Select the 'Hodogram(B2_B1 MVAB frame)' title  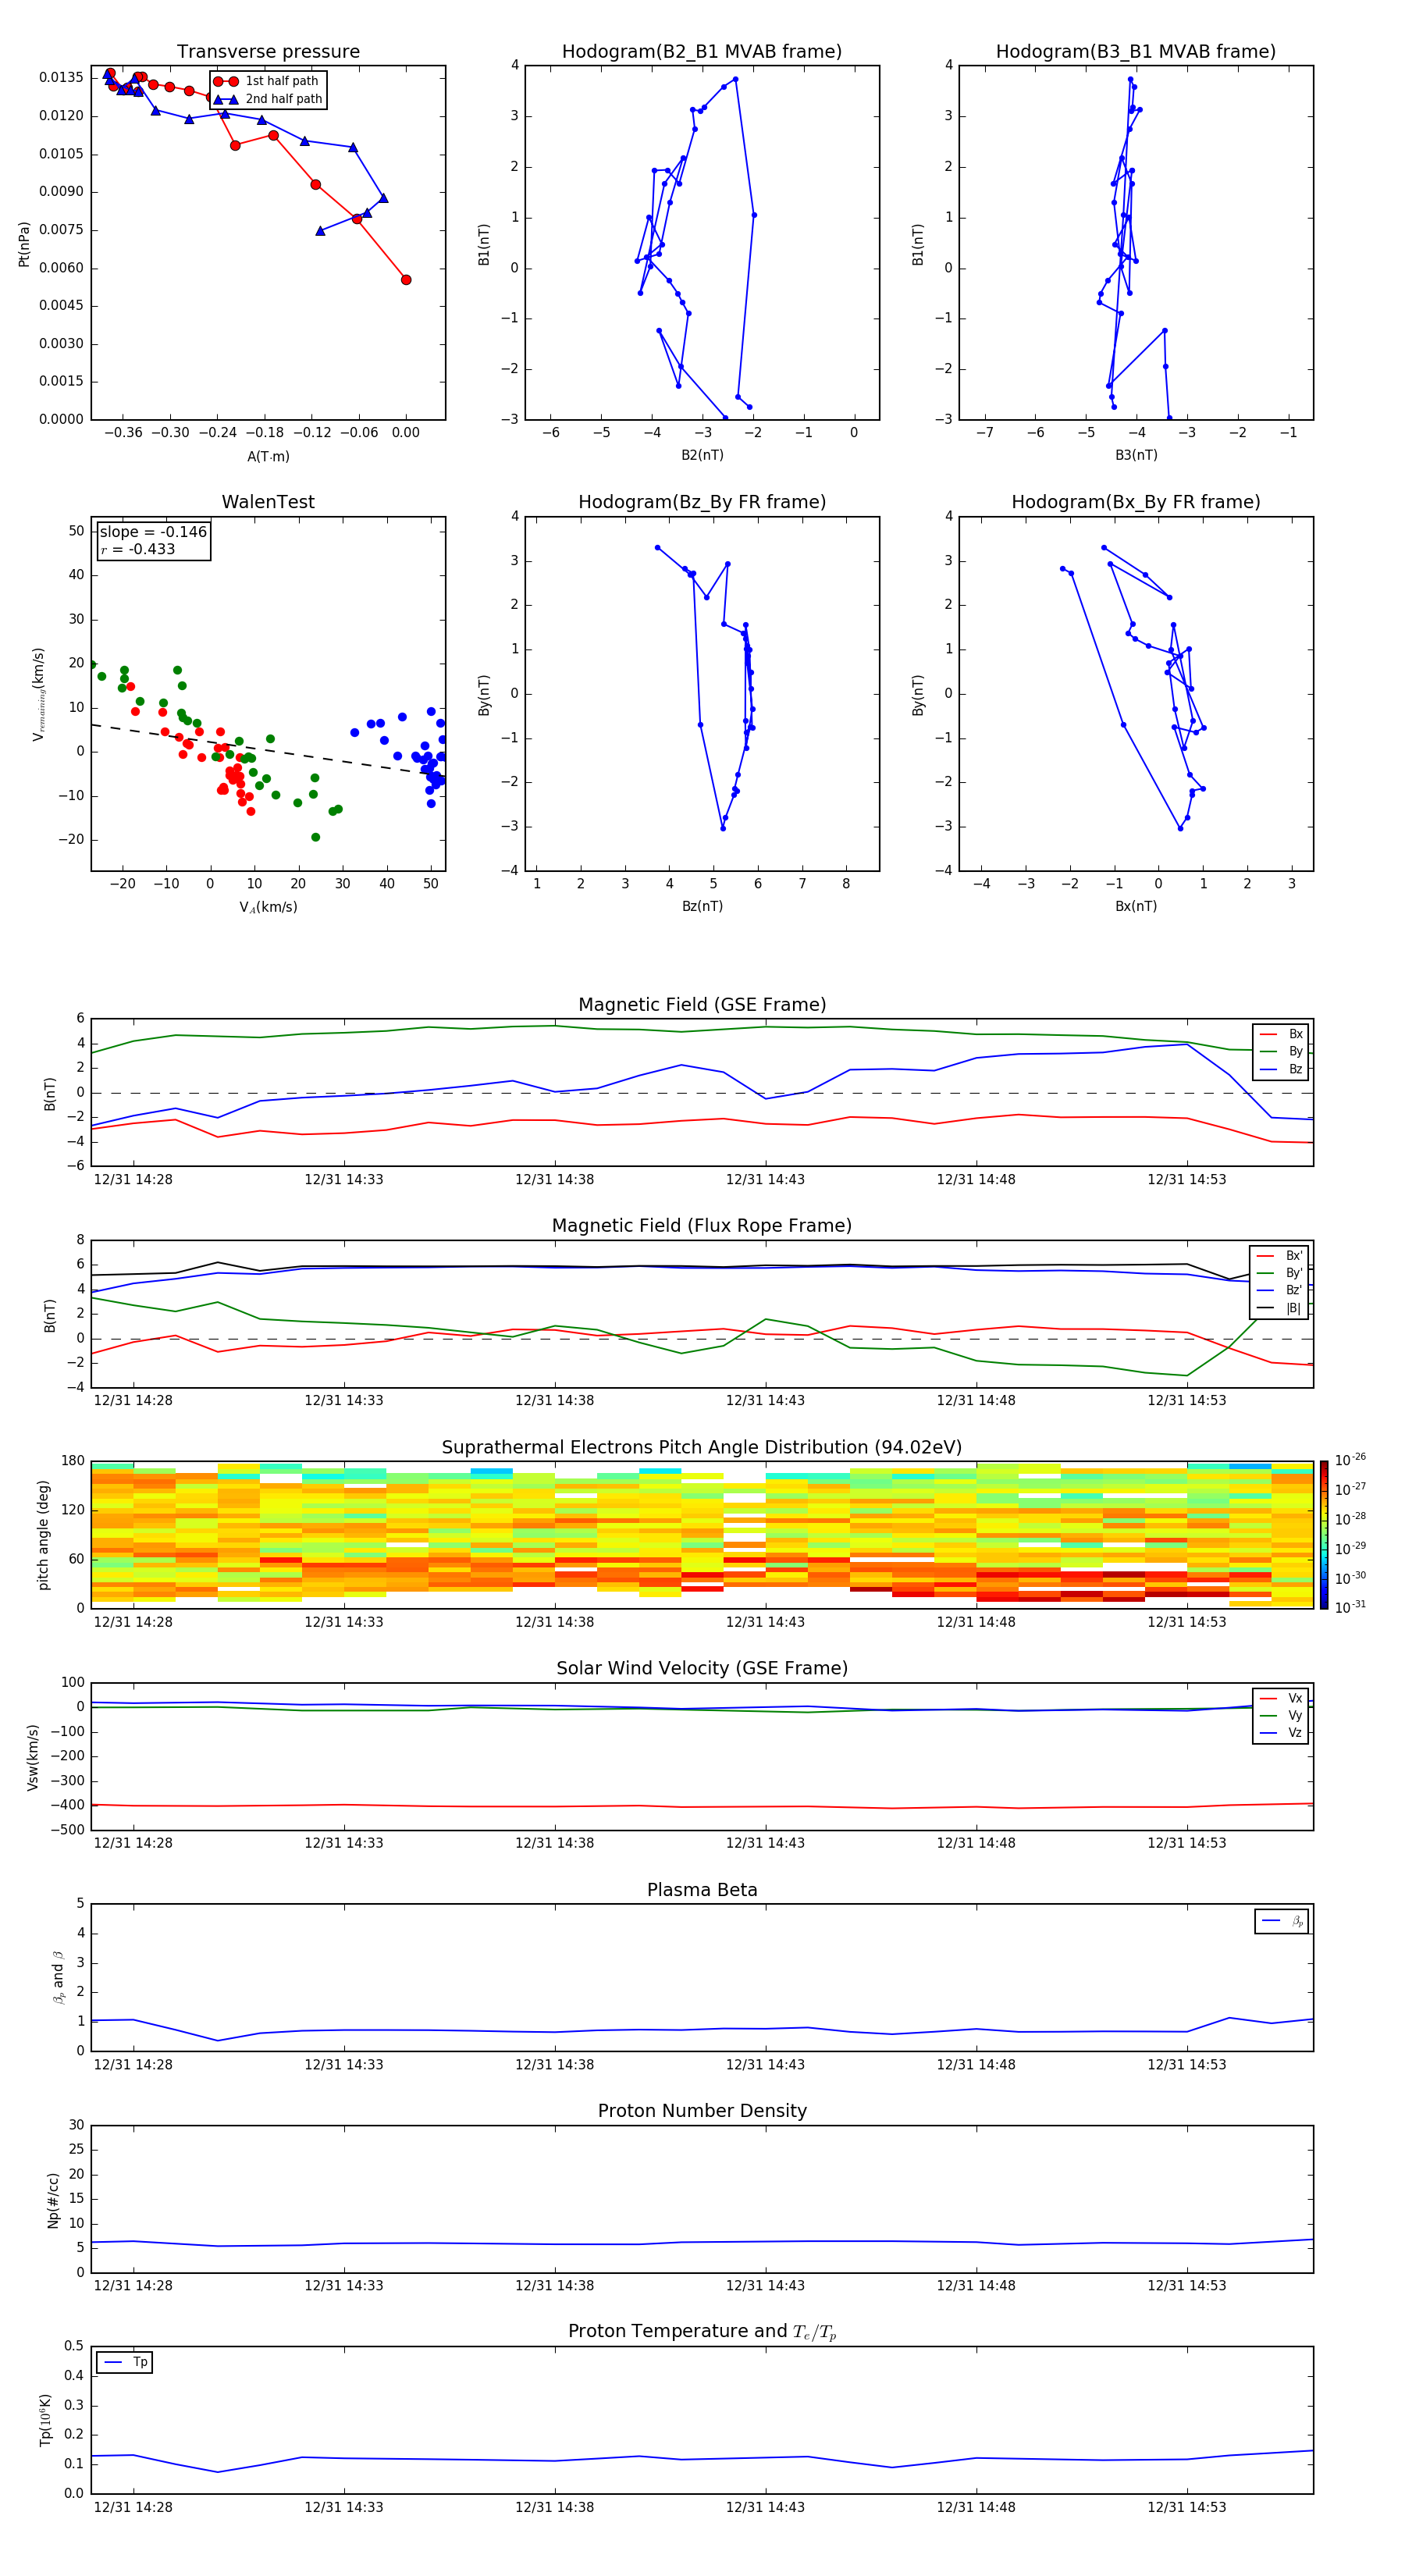(702, 52)
